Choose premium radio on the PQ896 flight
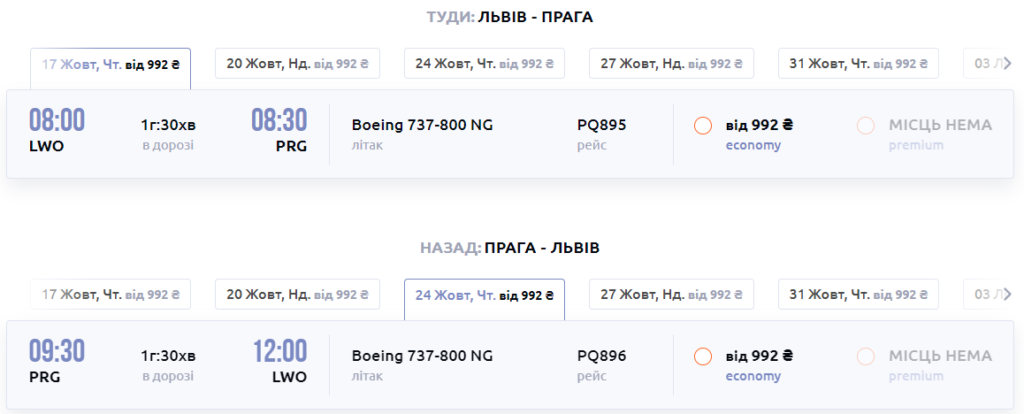Screen dimensions: 1024x414 coord(866,356)
